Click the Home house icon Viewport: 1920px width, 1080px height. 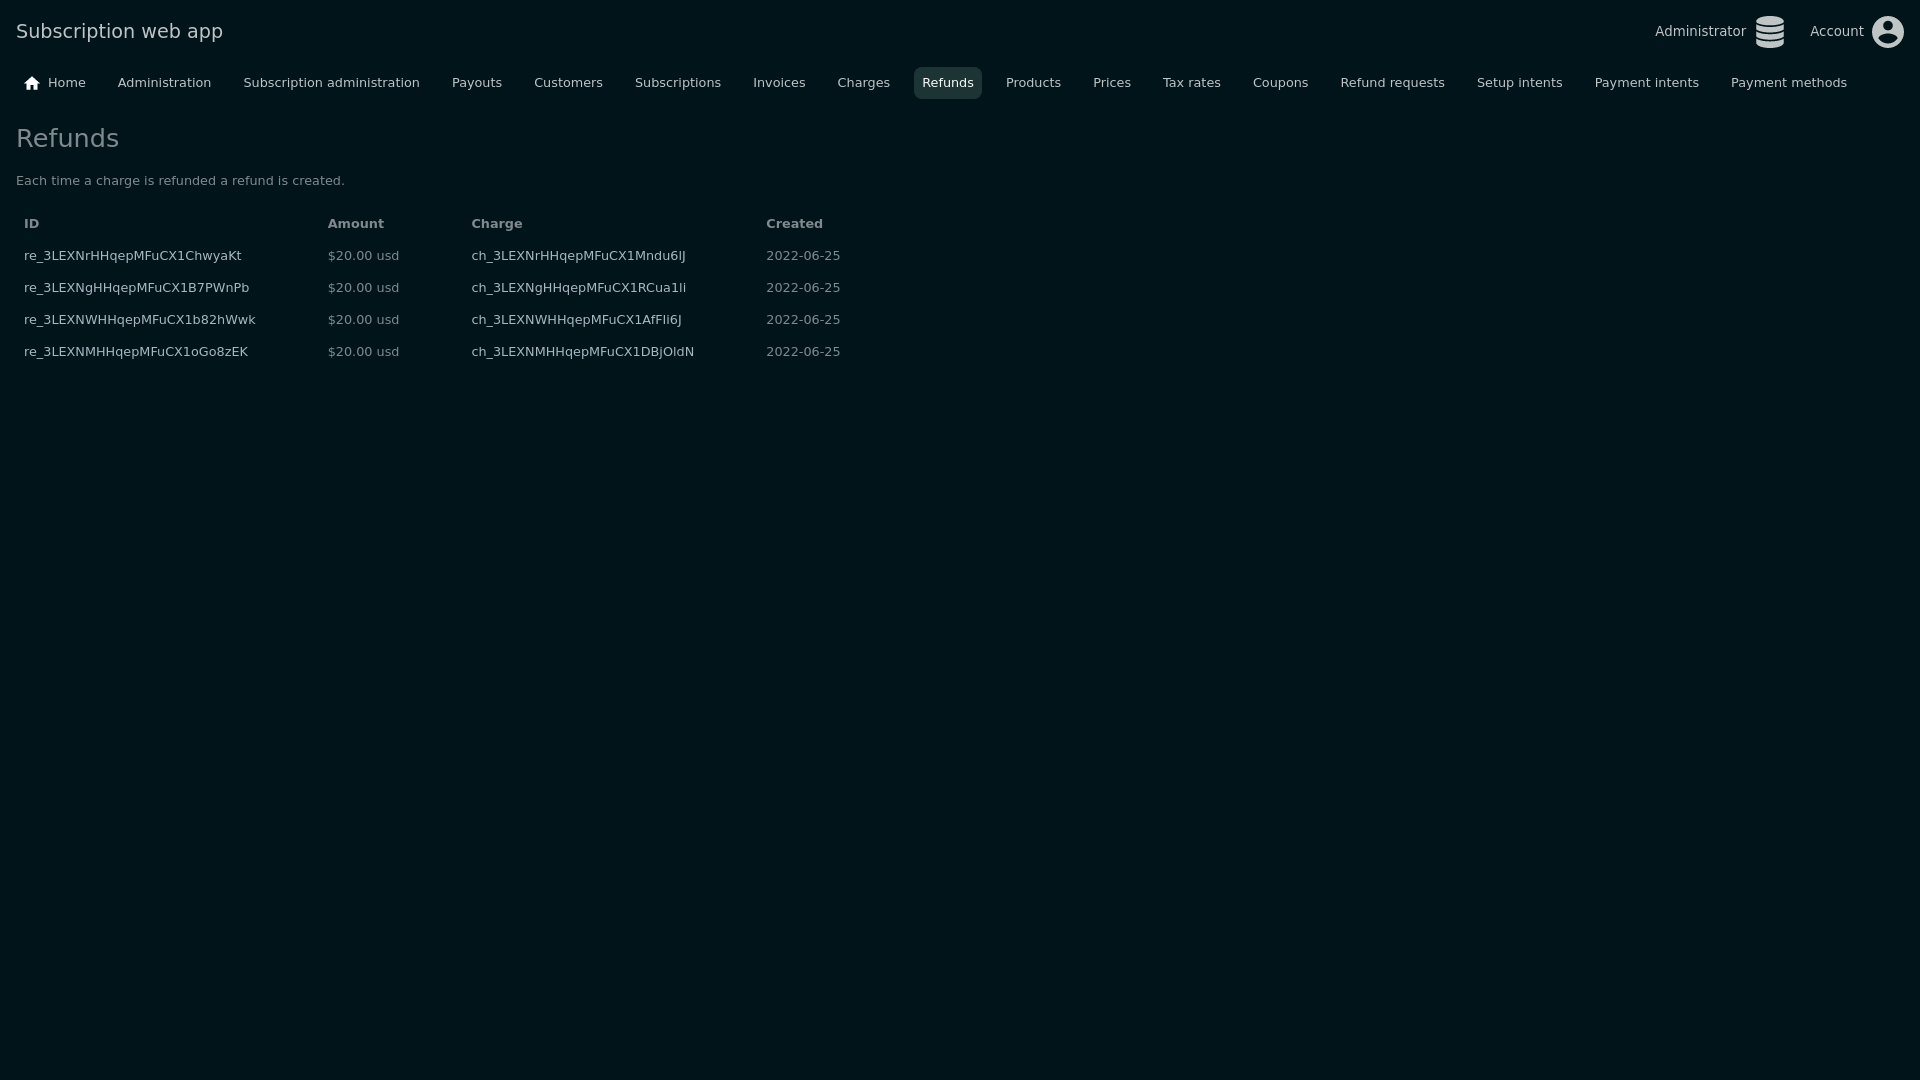[x=32, y=83]
